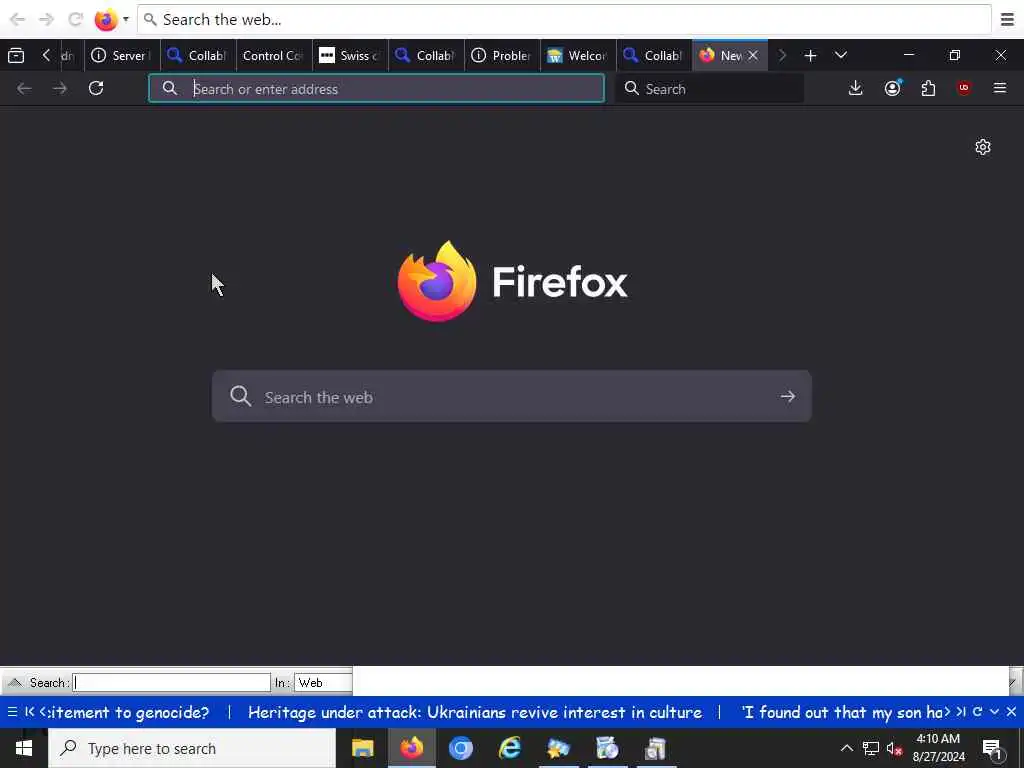This screenshot has height=768, width=1024.
Task: Open the outer top bar hamburger menu
Action: coord(1007,20)
